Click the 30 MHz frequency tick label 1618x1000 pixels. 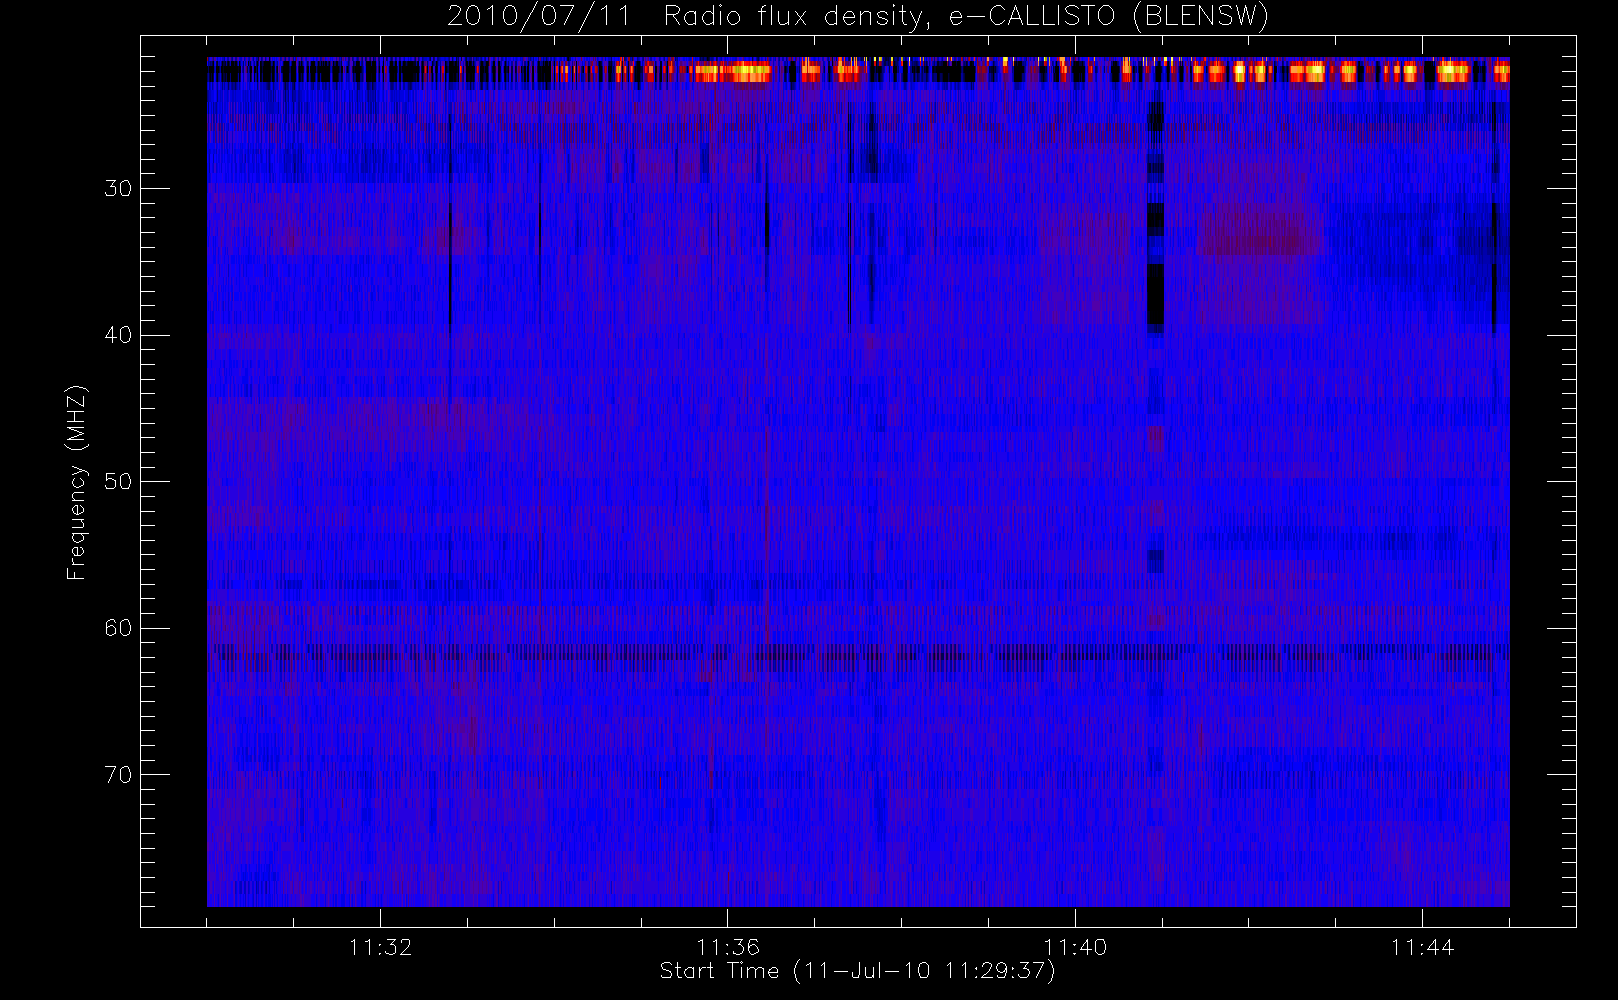coord(118,188)
